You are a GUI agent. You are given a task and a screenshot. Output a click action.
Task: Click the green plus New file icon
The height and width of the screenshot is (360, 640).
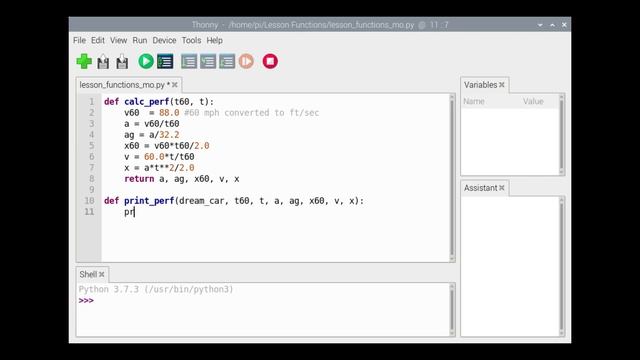click(84, 62)
